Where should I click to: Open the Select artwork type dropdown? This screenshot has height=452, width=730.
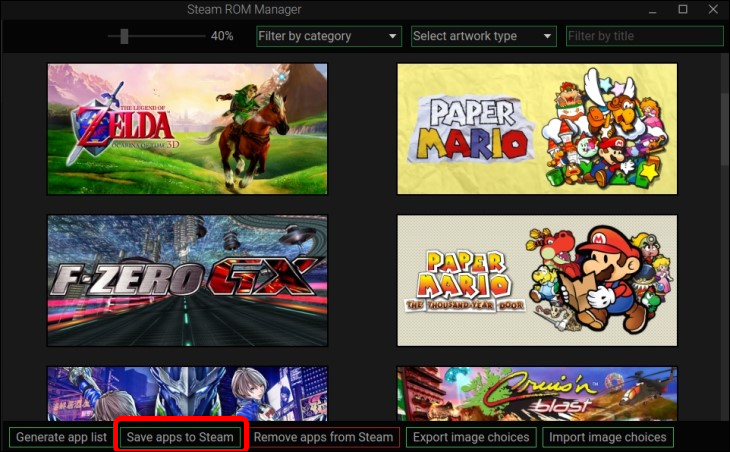click(x=484, y=36)
